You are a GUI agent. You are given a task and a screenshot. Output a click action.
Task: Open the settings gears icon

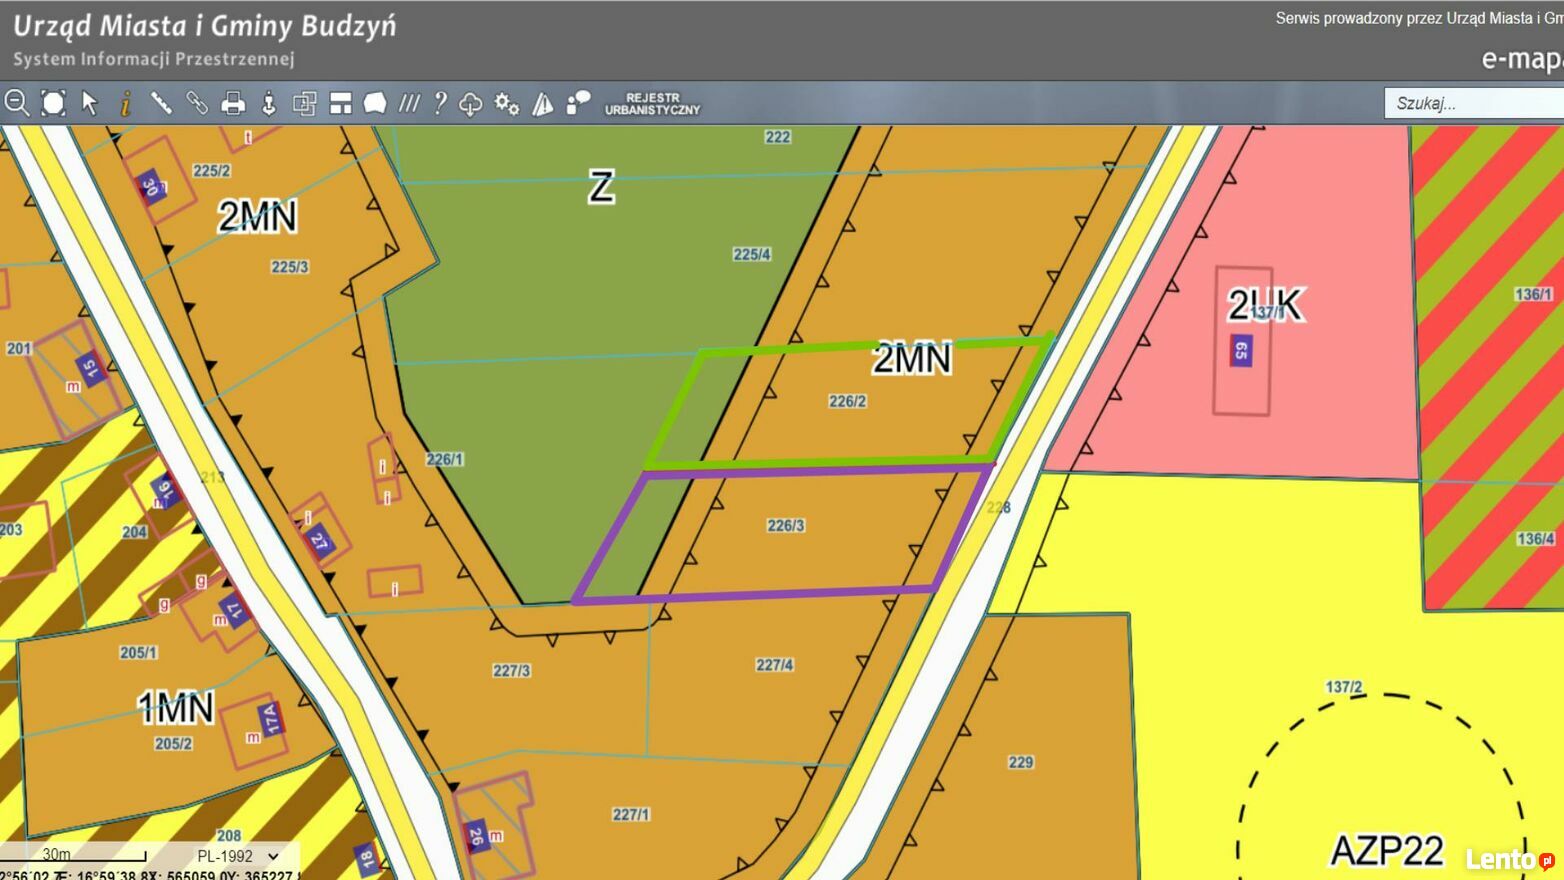(x=507, y=103)
